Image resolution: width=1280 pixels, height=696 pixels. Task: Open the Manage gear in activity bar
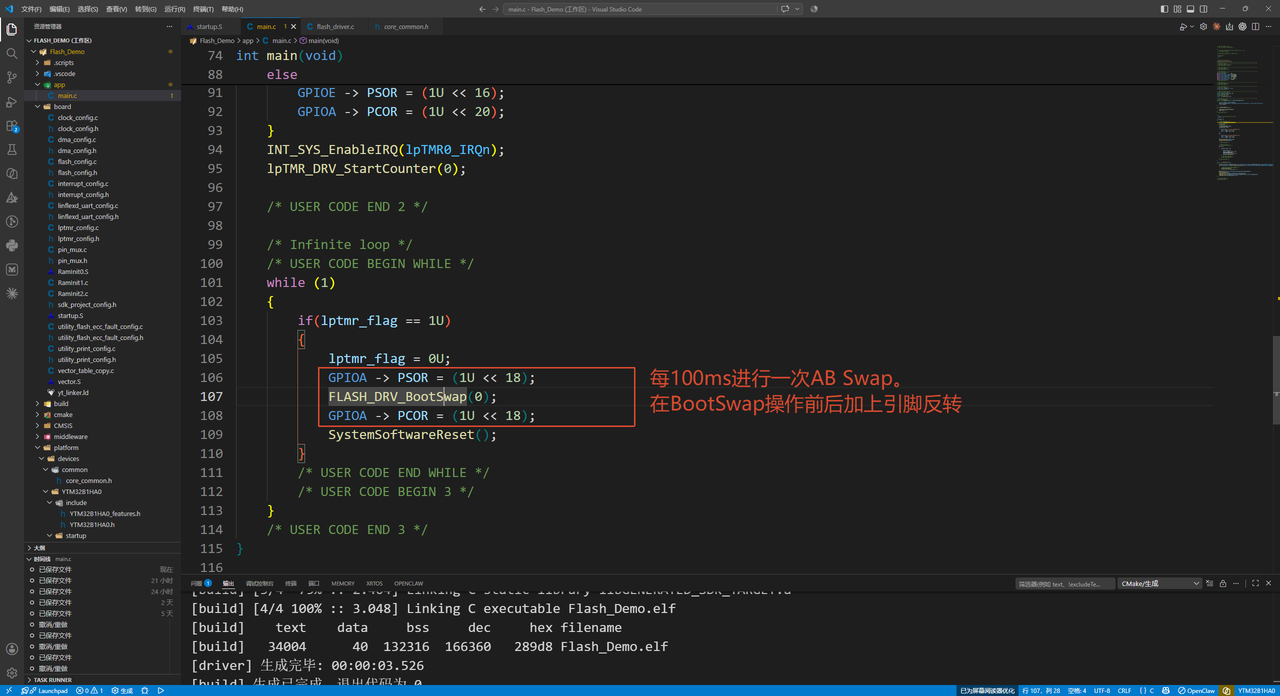coord(12,673)
